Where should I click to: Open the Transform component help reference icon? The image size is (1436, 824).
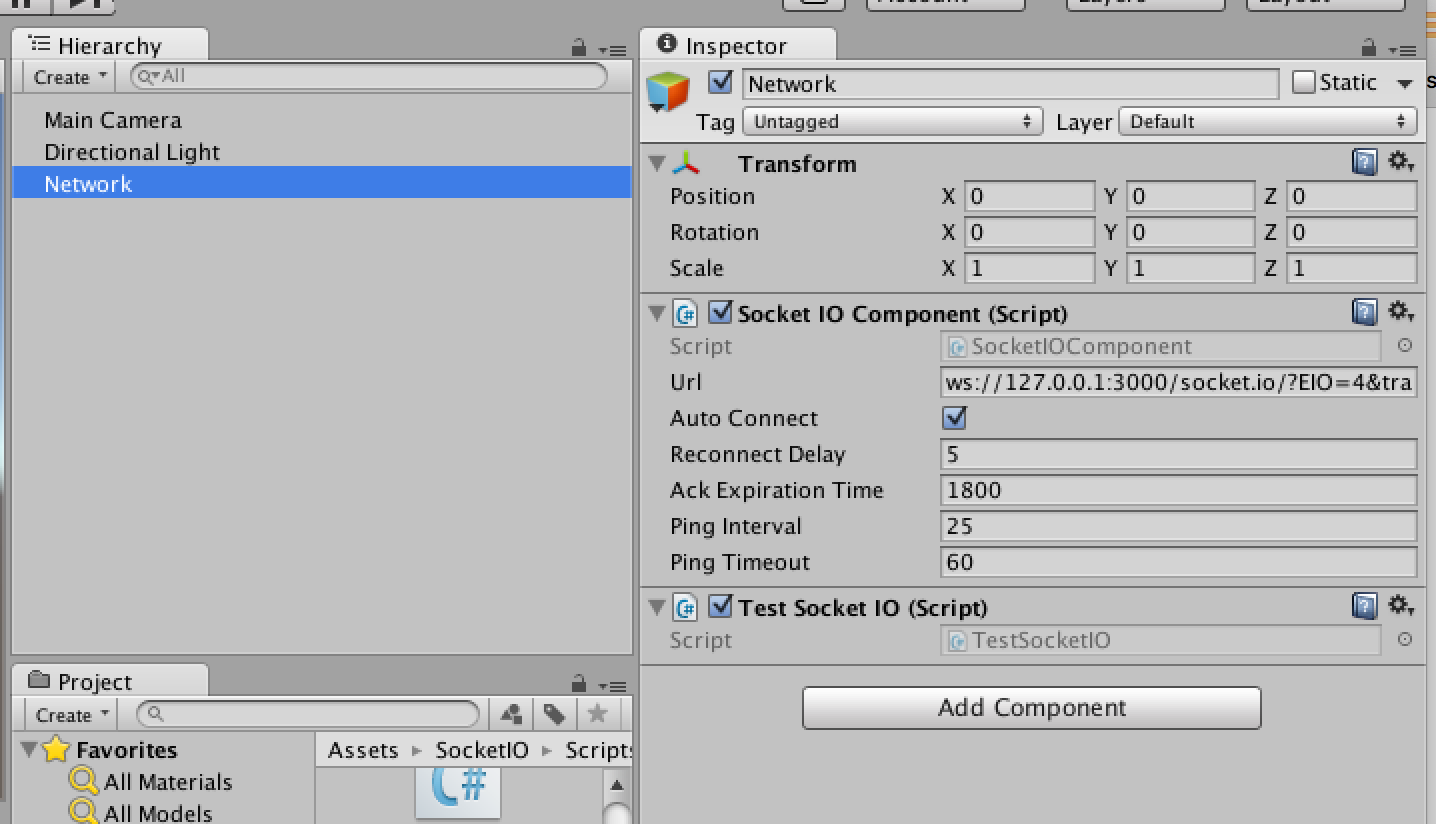(x=1364, y=160)
